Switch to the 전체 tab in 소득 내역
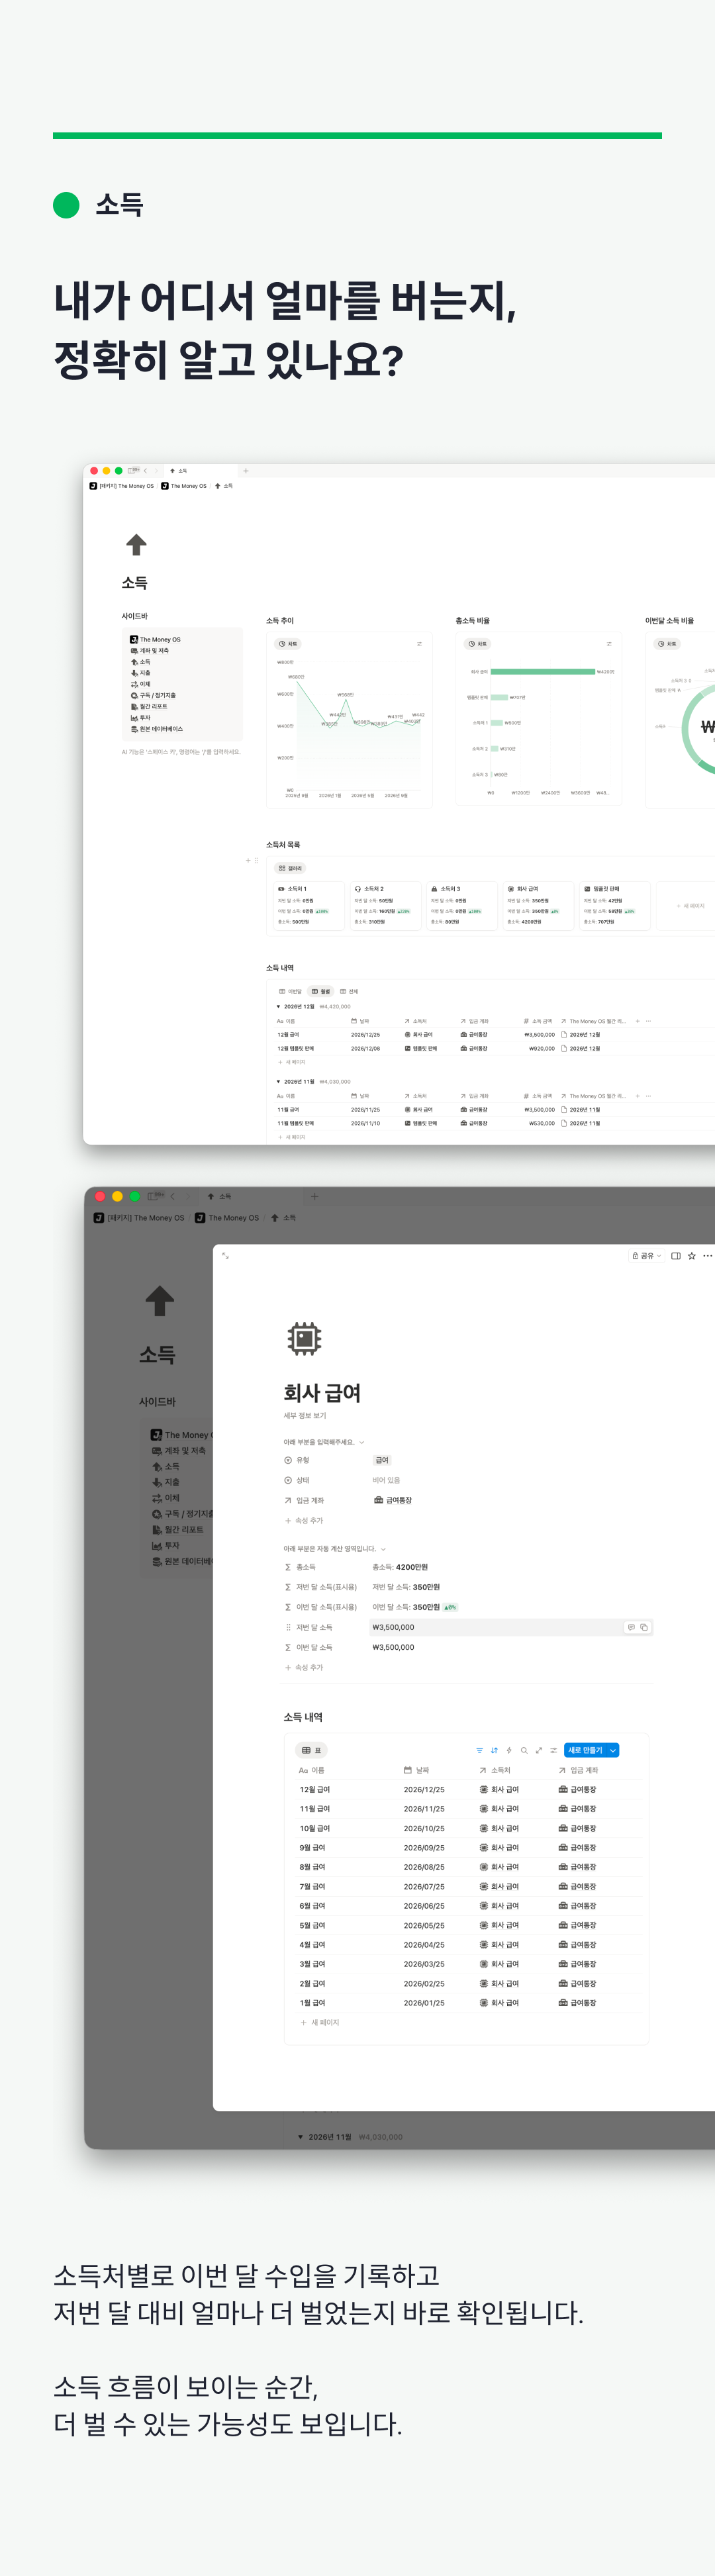Image resolution: width=715 pixels, height=2576 pixels. pyautogui.click(x=349, y=991)
